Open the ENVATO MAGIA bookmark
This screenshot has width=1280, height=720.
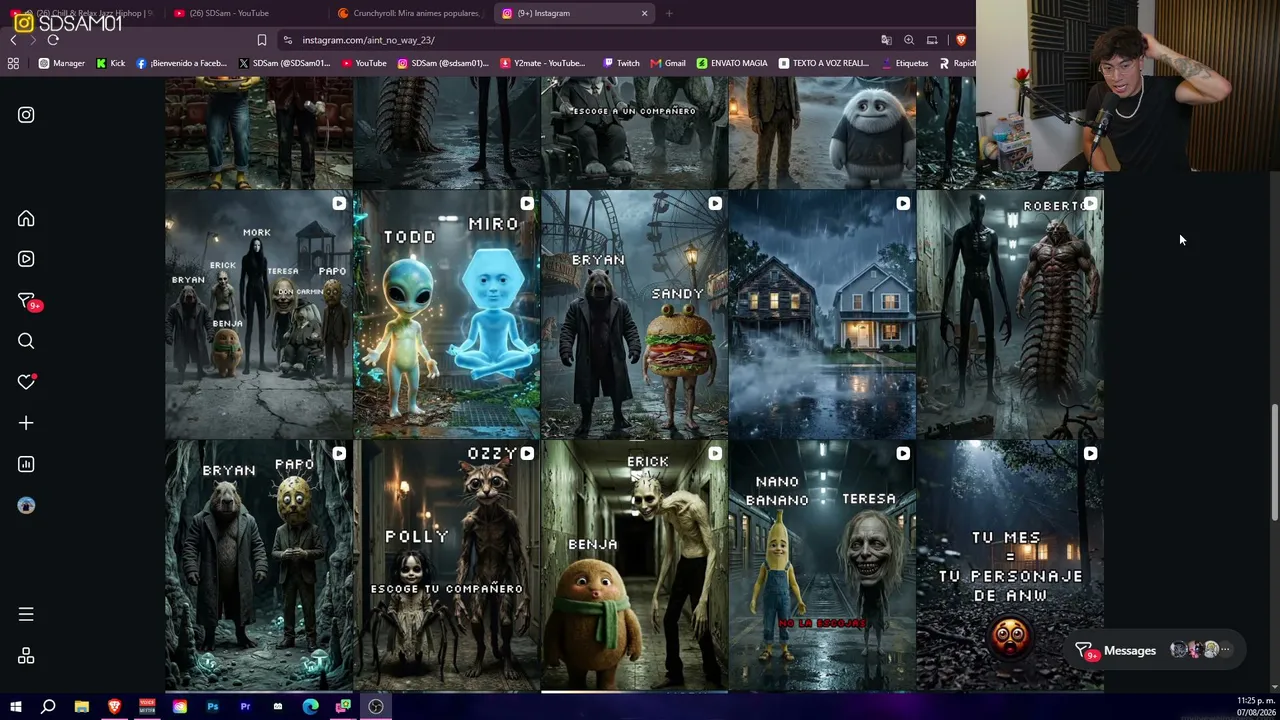click(x=733, y=63)
